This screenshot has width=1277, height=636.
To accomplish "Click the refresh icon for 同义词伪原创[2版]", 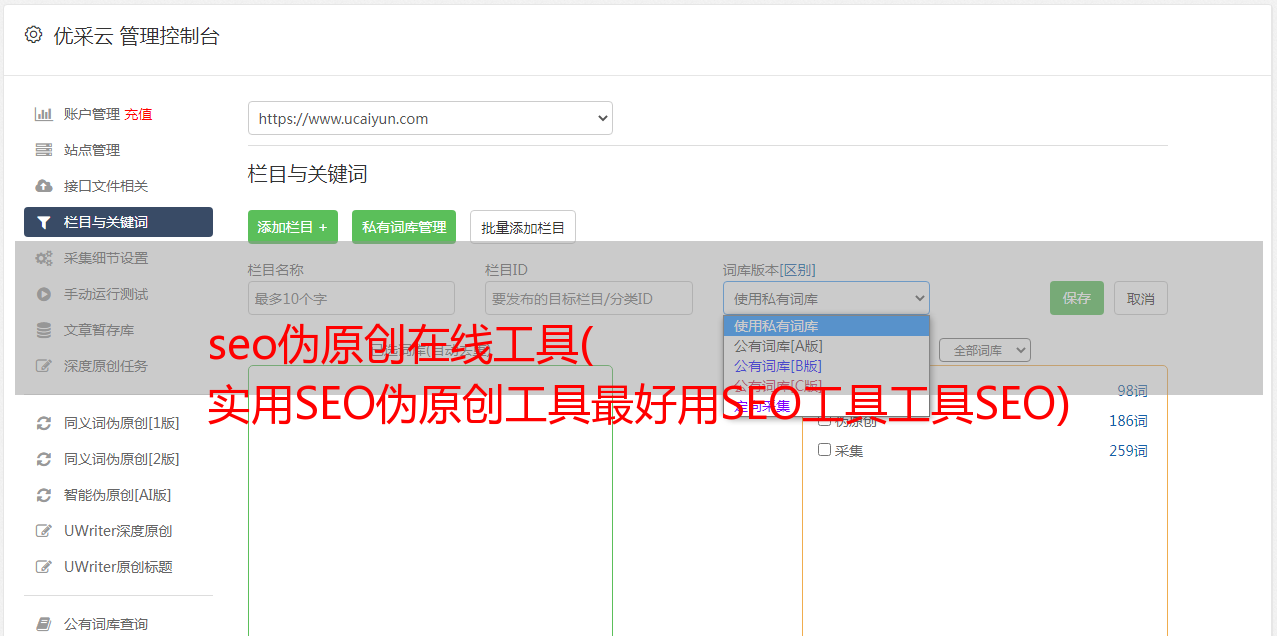I will click(x=44, y=459).
